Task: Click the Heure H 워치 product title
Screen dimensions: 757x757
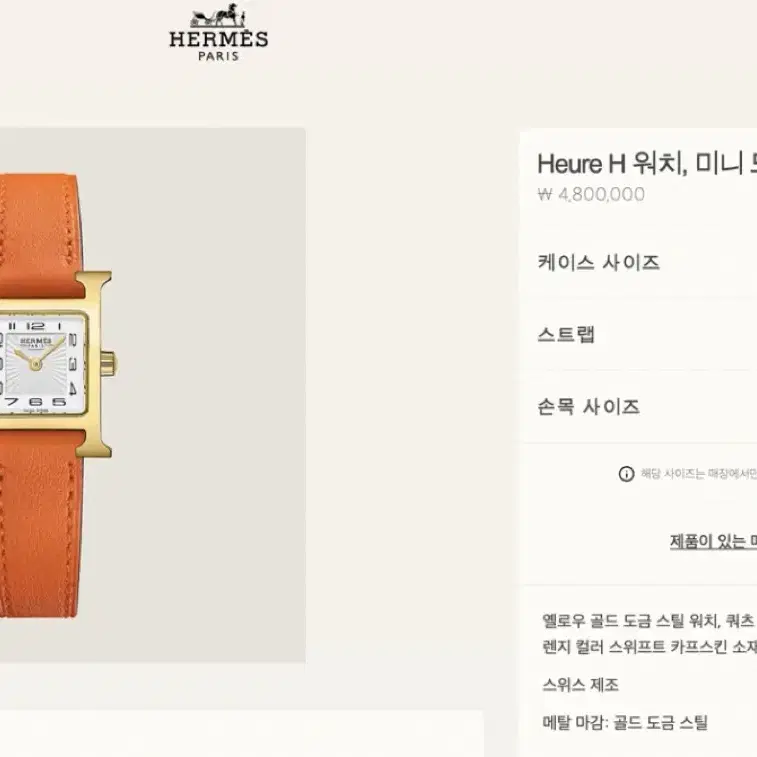Action: (647, 163)
